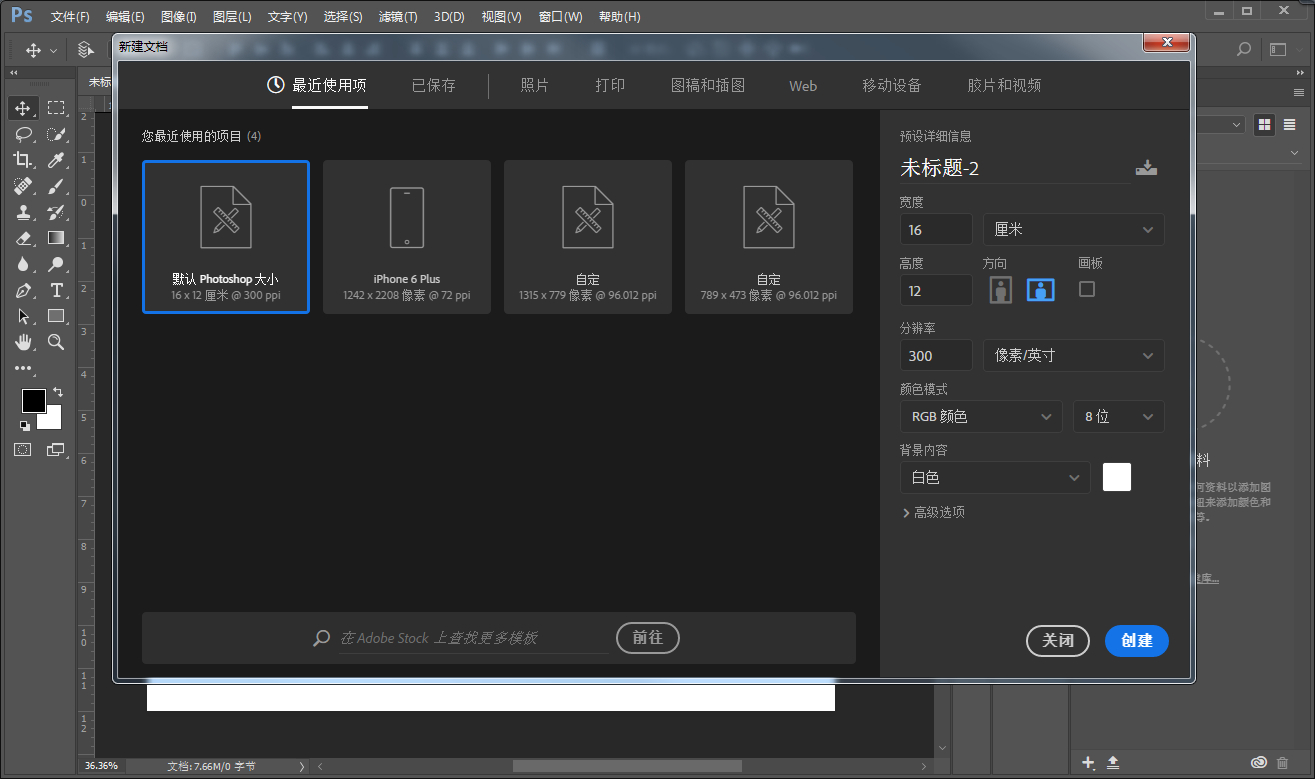This screenshot has width=1315, height=779.
Task: Activate the Hand tool
Action: coord(24,342)
